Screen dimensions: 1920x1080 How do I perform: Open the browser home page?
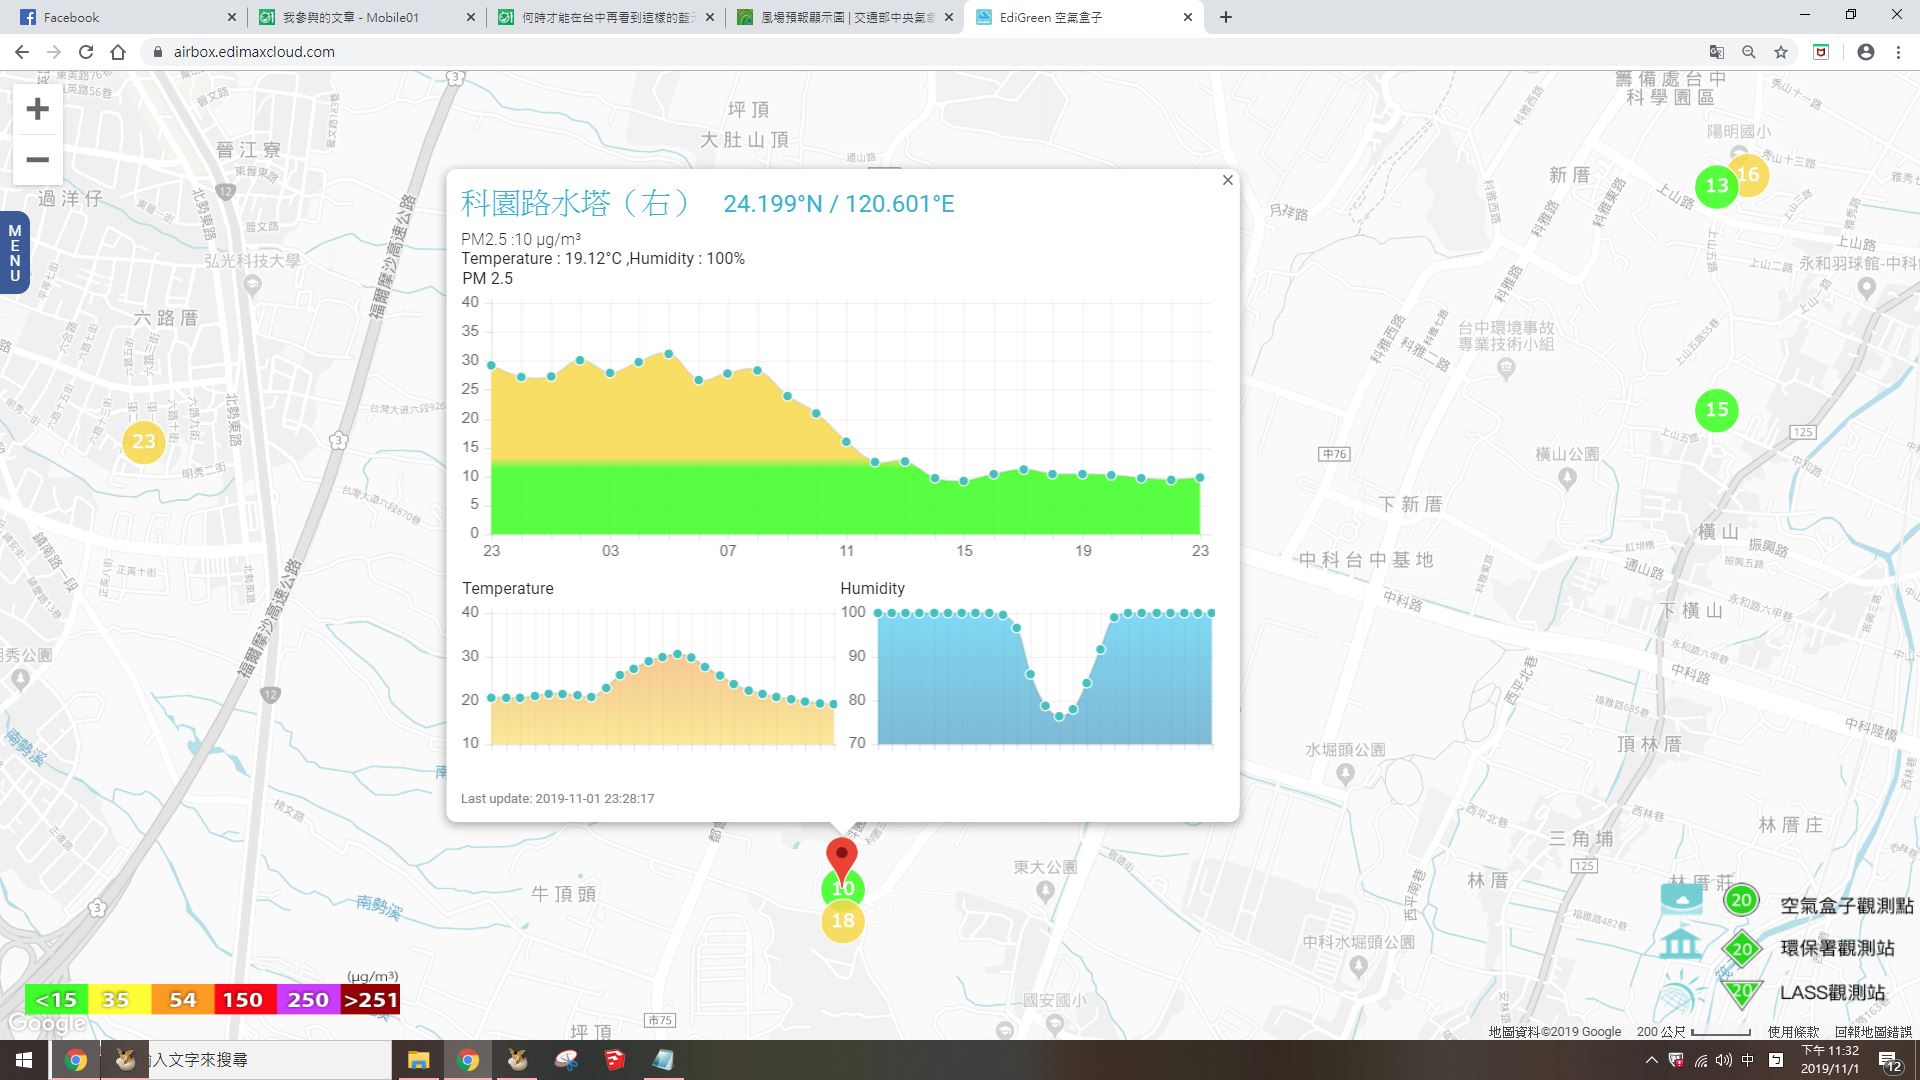pyautogui.click(x=118, y=52)
